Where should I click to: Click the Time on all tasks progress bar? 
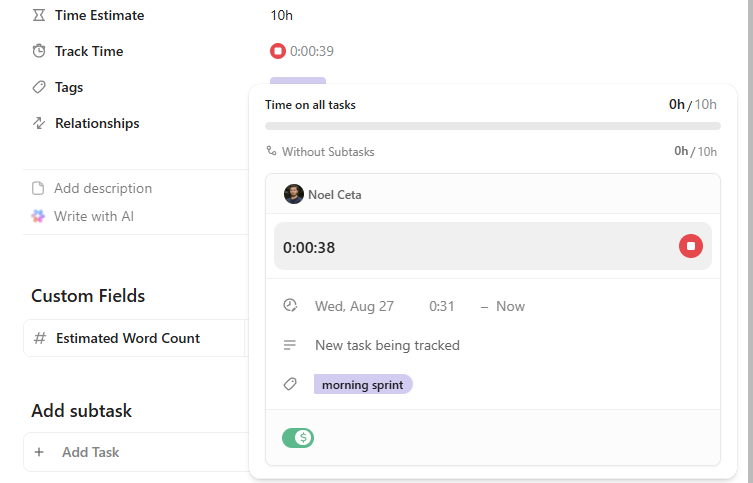point(493,126)
